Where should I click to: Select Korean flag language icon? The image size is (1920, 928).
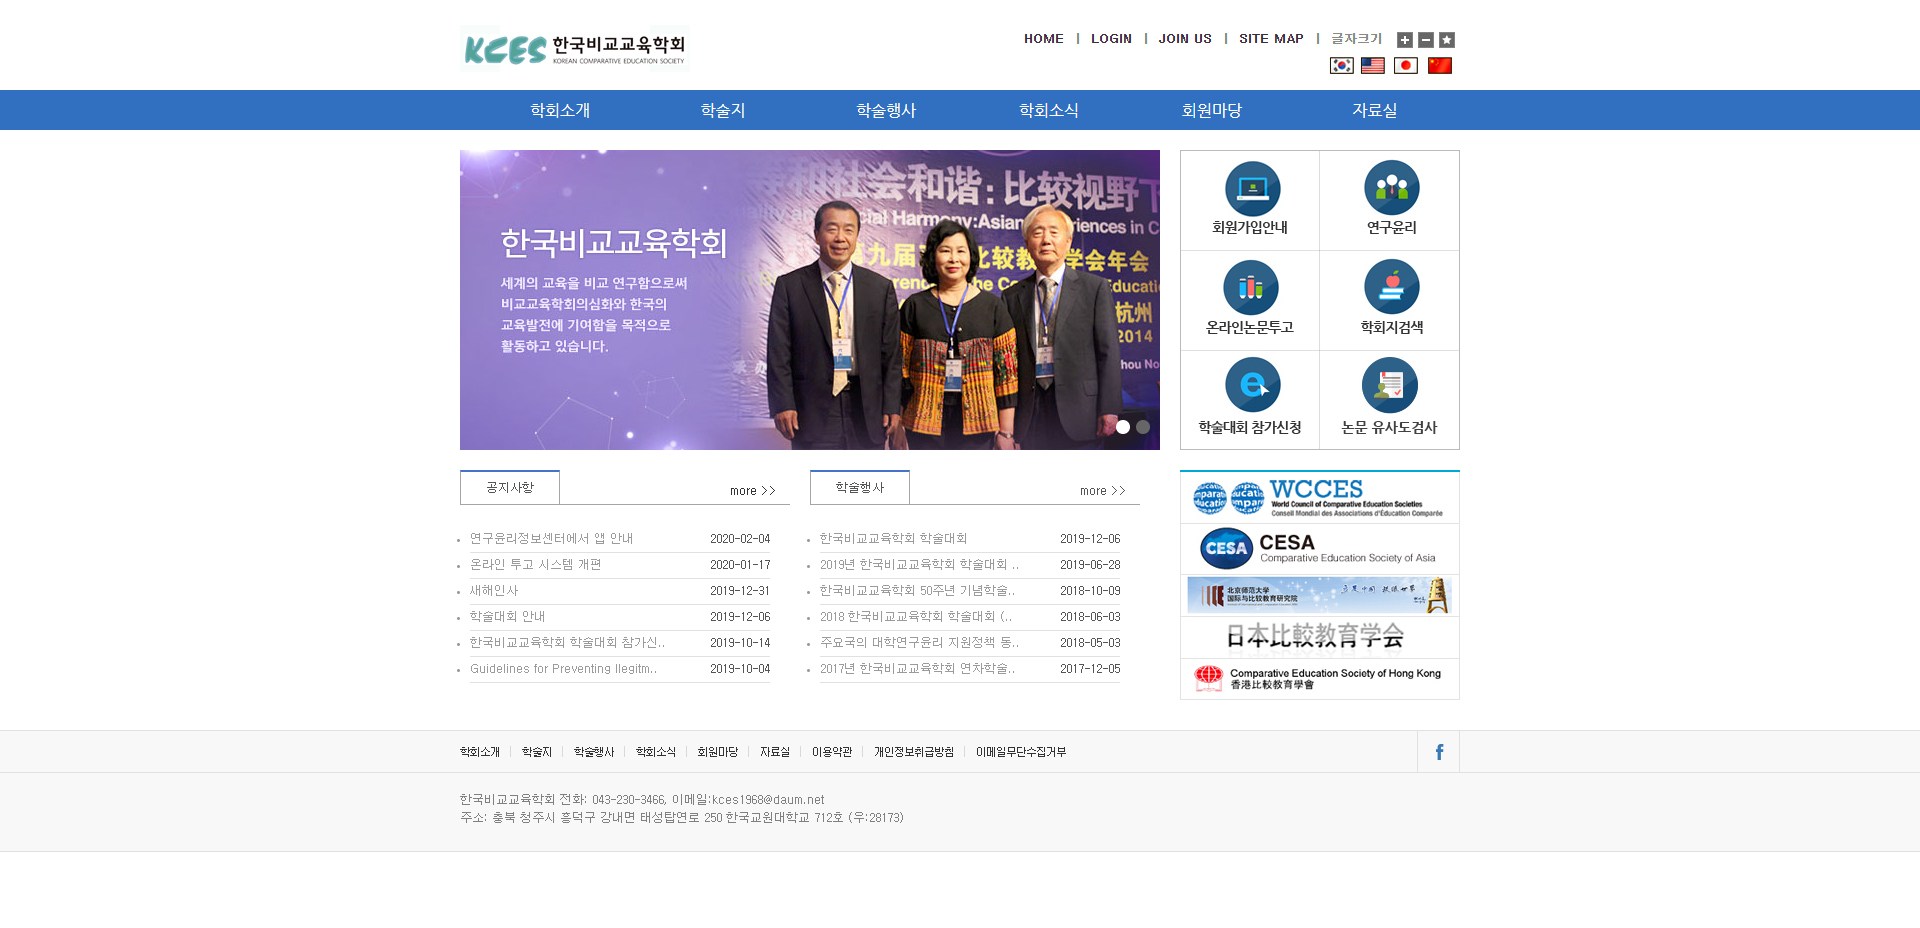point(1342,66)
